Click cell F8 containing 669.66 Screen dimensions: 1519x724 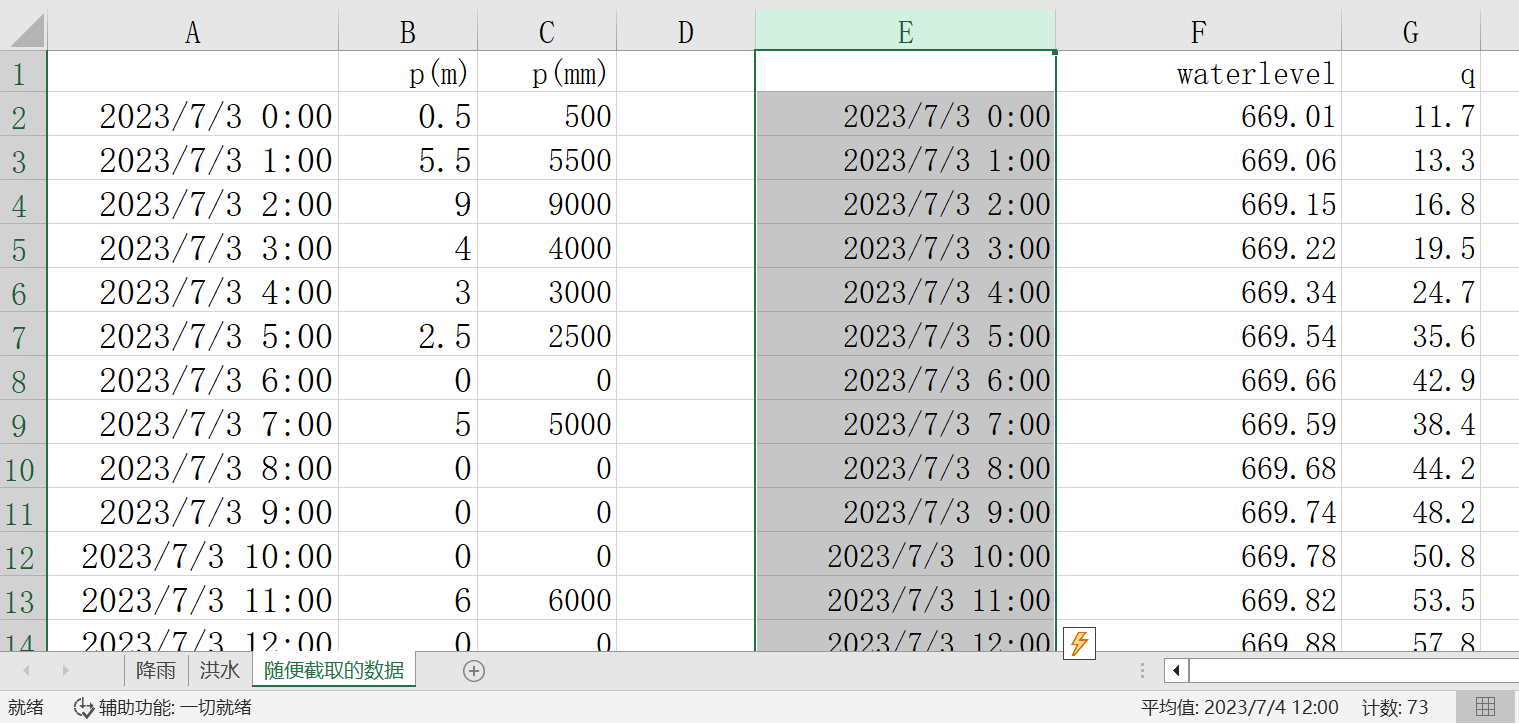pyautogui.click(x=1198, y=380)
